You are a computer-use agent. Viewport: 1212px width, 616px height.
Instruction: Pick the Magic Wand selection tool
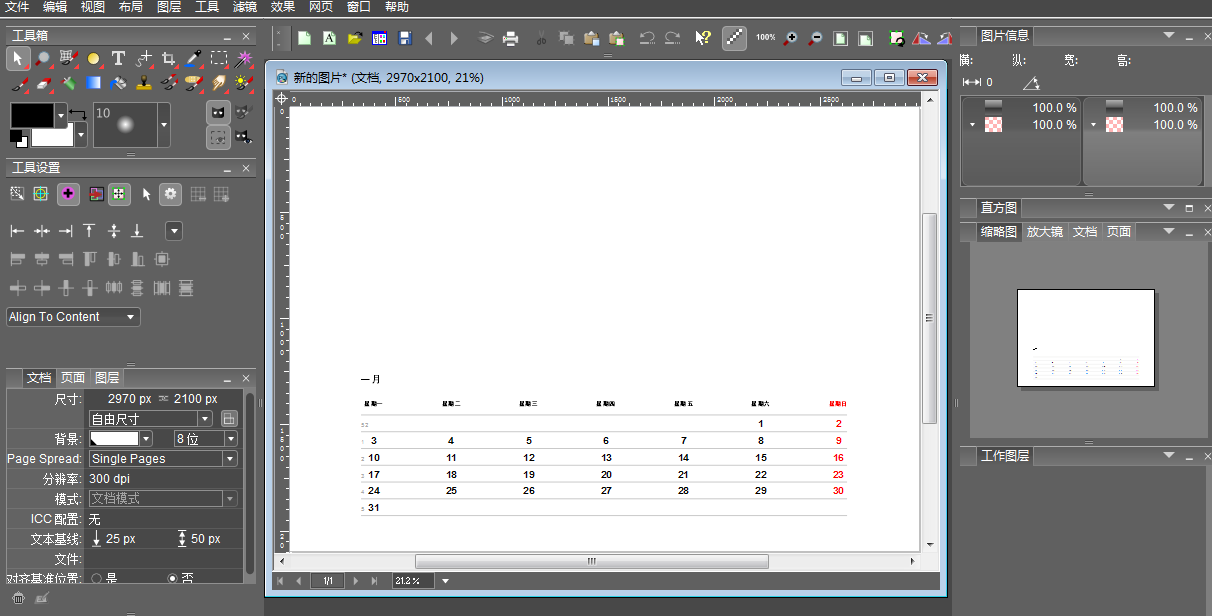(x=243, y=58)
